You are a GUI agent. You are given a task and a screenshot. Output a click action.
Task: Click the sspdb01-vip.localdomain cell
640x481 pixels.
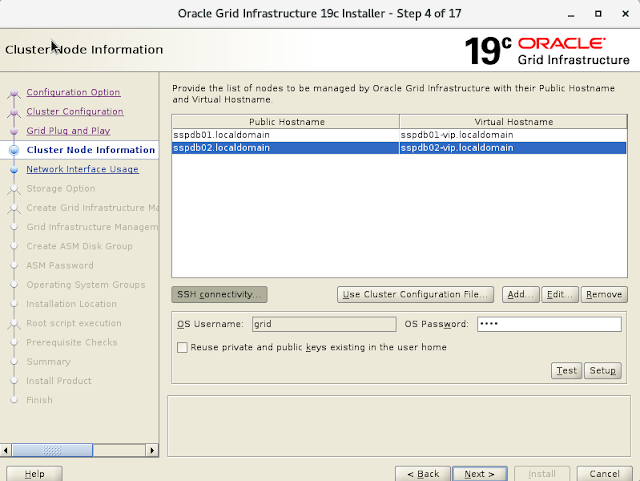click(513, 135)
